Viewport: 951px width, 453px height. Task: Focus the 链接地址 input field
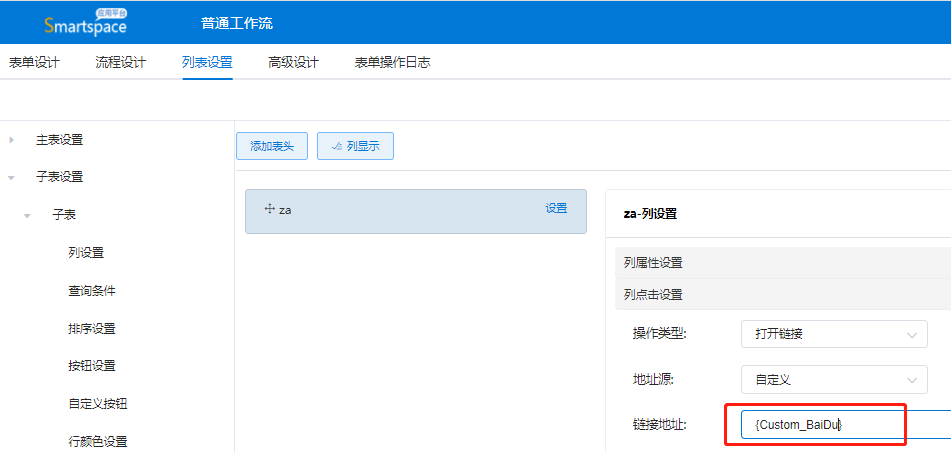(840, 425)
